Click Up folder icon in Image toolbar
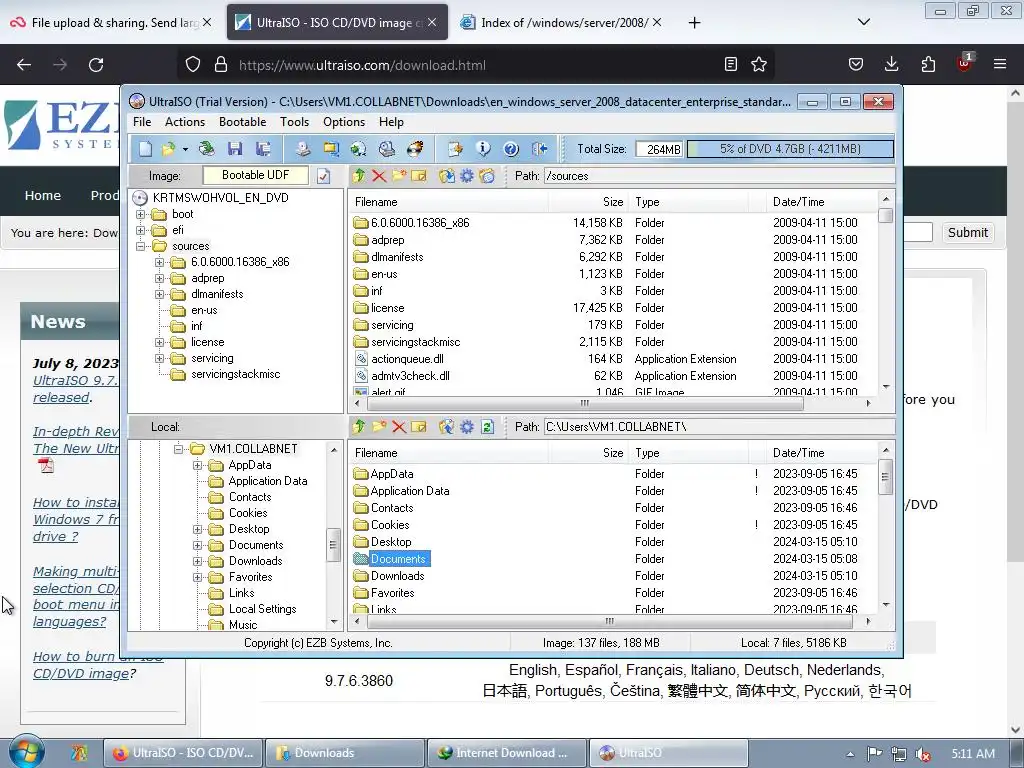The height and width of the screenshot is (768, 1024). [359, 176]
